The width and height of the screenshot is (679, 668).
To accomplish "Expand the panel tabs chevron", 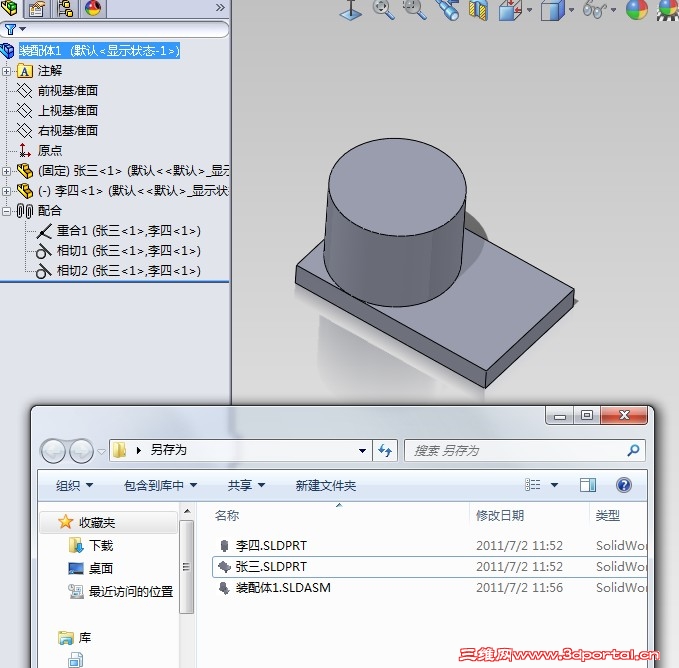I will click(220, 7).
